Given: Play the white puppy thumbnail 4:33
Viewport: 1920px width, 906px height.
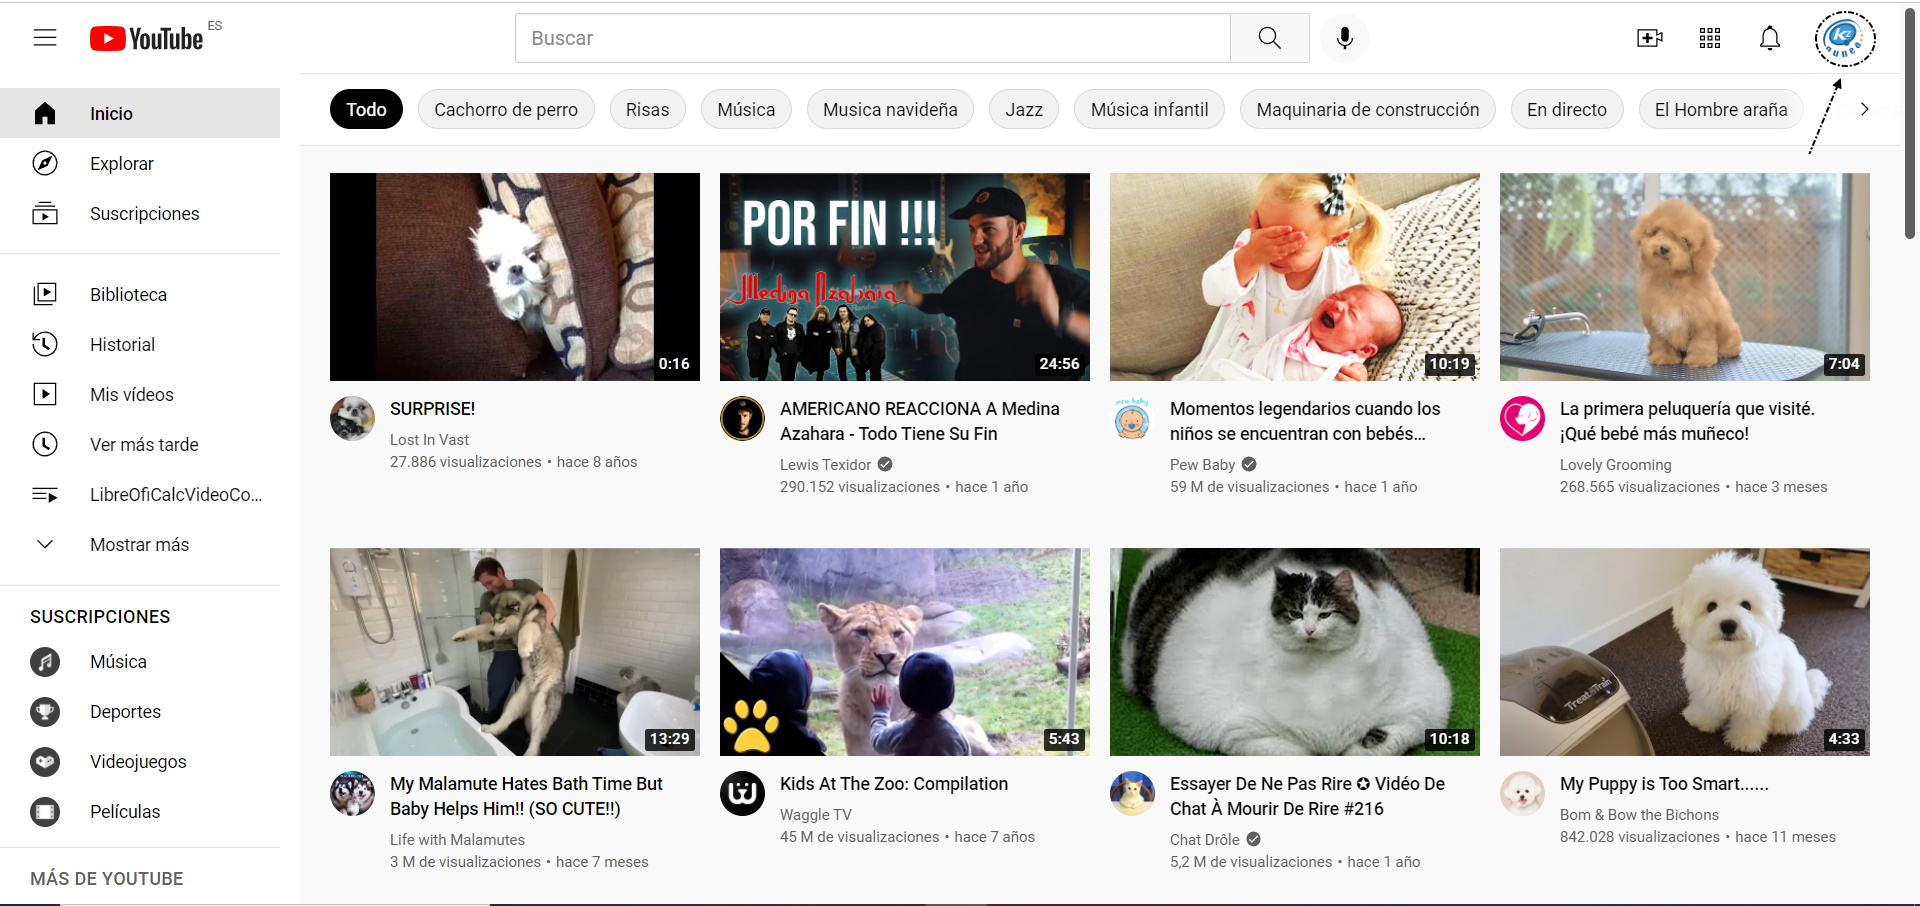Looking at the screenshot, I should coord(1685,652).
